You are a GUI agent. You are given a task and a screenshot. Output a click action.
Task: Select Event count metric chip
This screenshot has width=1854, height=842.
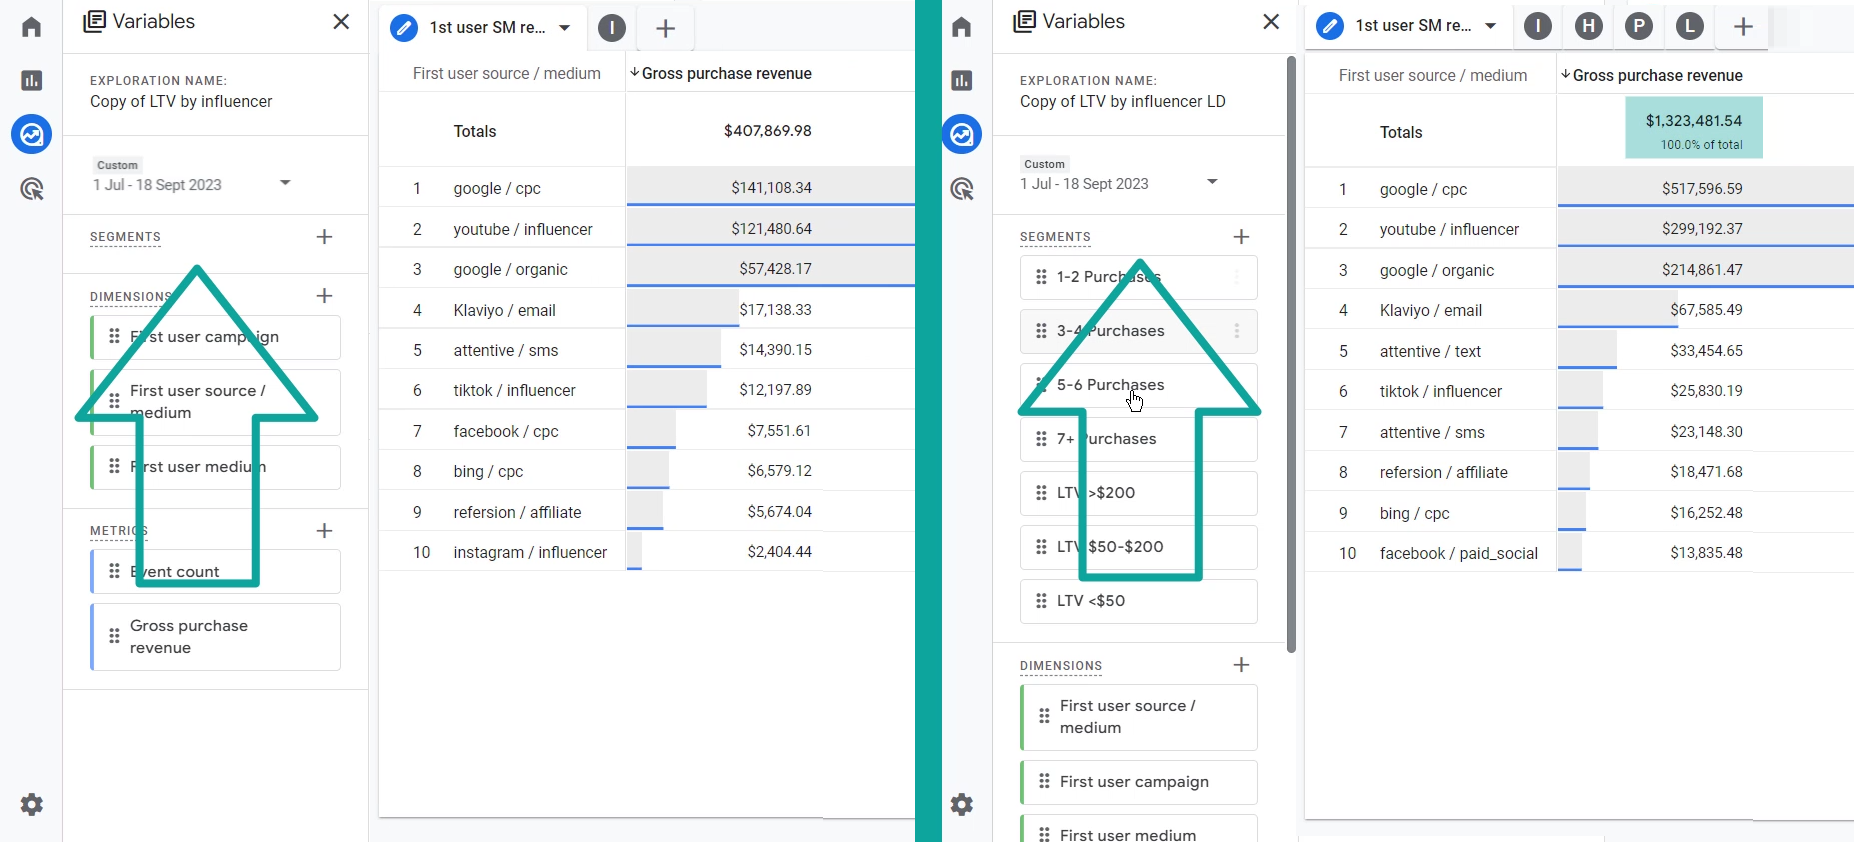pyautogui.click(x=216, y=572)
